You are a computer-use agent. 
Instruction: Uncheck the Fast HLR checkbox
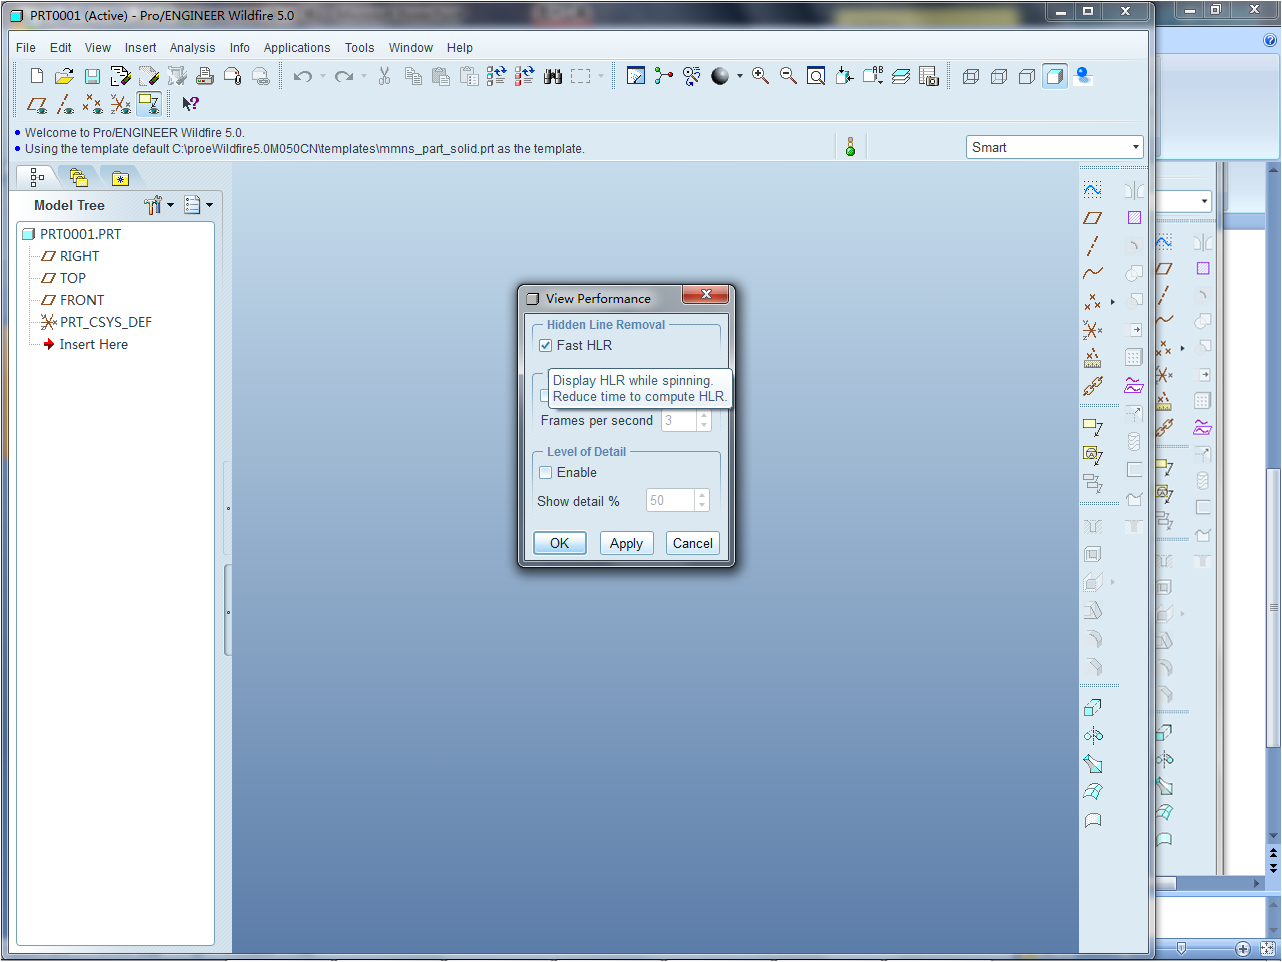coord(546,345)
